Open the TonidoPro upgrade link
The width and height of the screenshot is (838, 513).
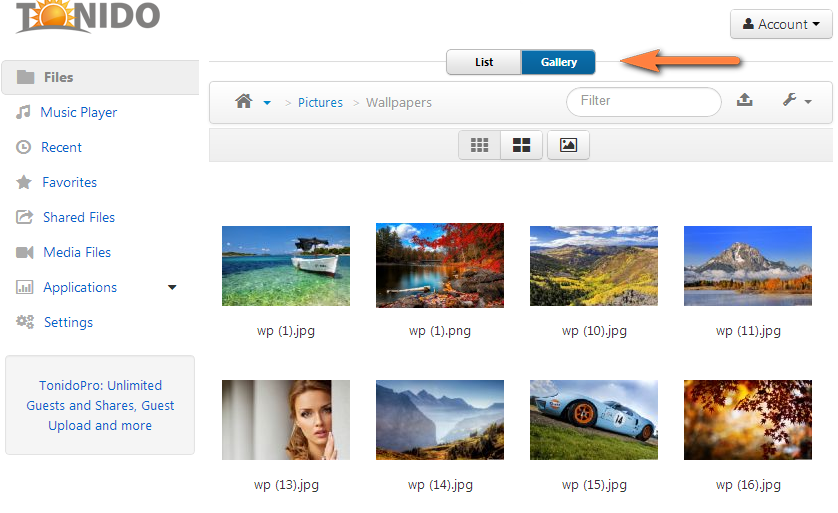click(x=100, y=406)
